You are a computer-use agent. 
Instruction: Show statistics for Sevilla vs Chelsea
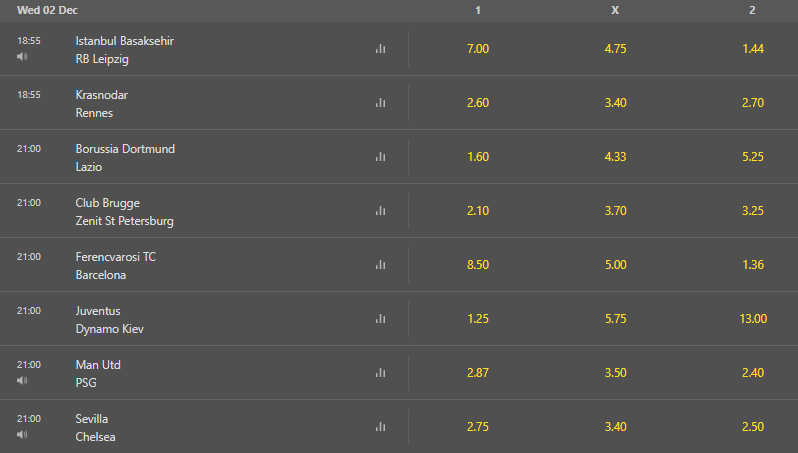(380, 426)
